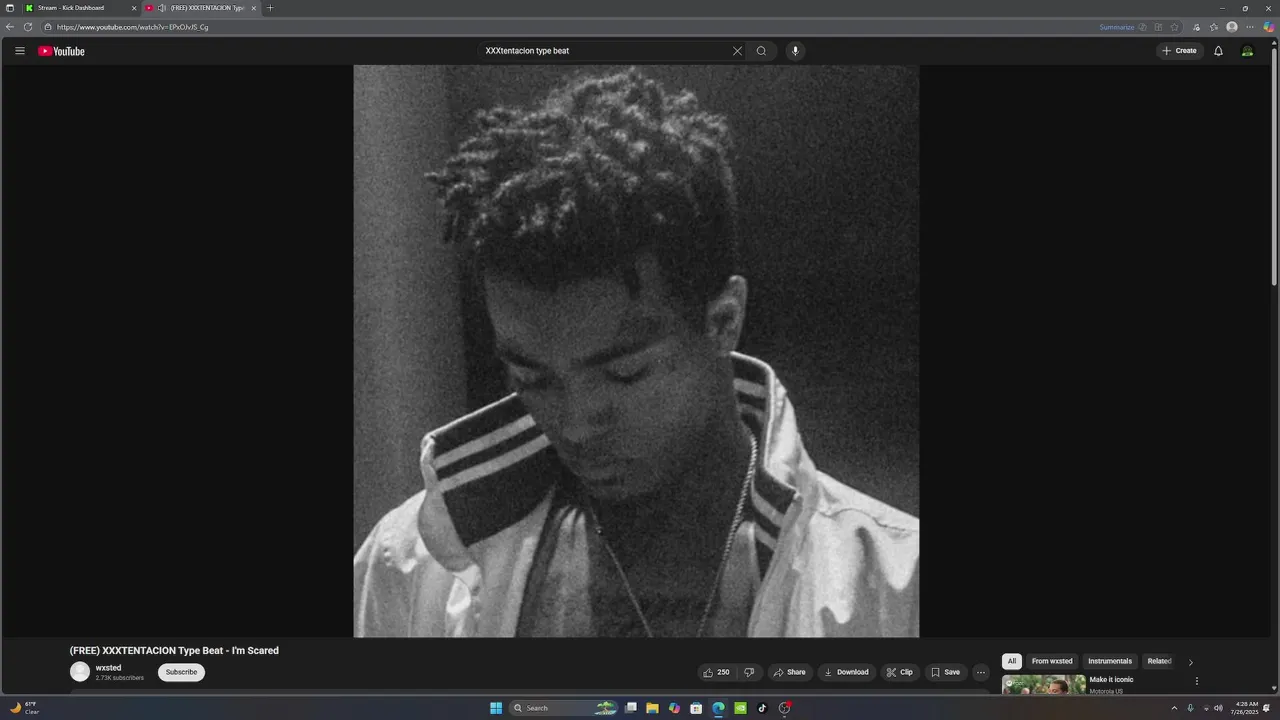The height and width of the screenshot is (720, 1280).
Task: Open wxsted channel name link
Action: [x=108, y=668]
